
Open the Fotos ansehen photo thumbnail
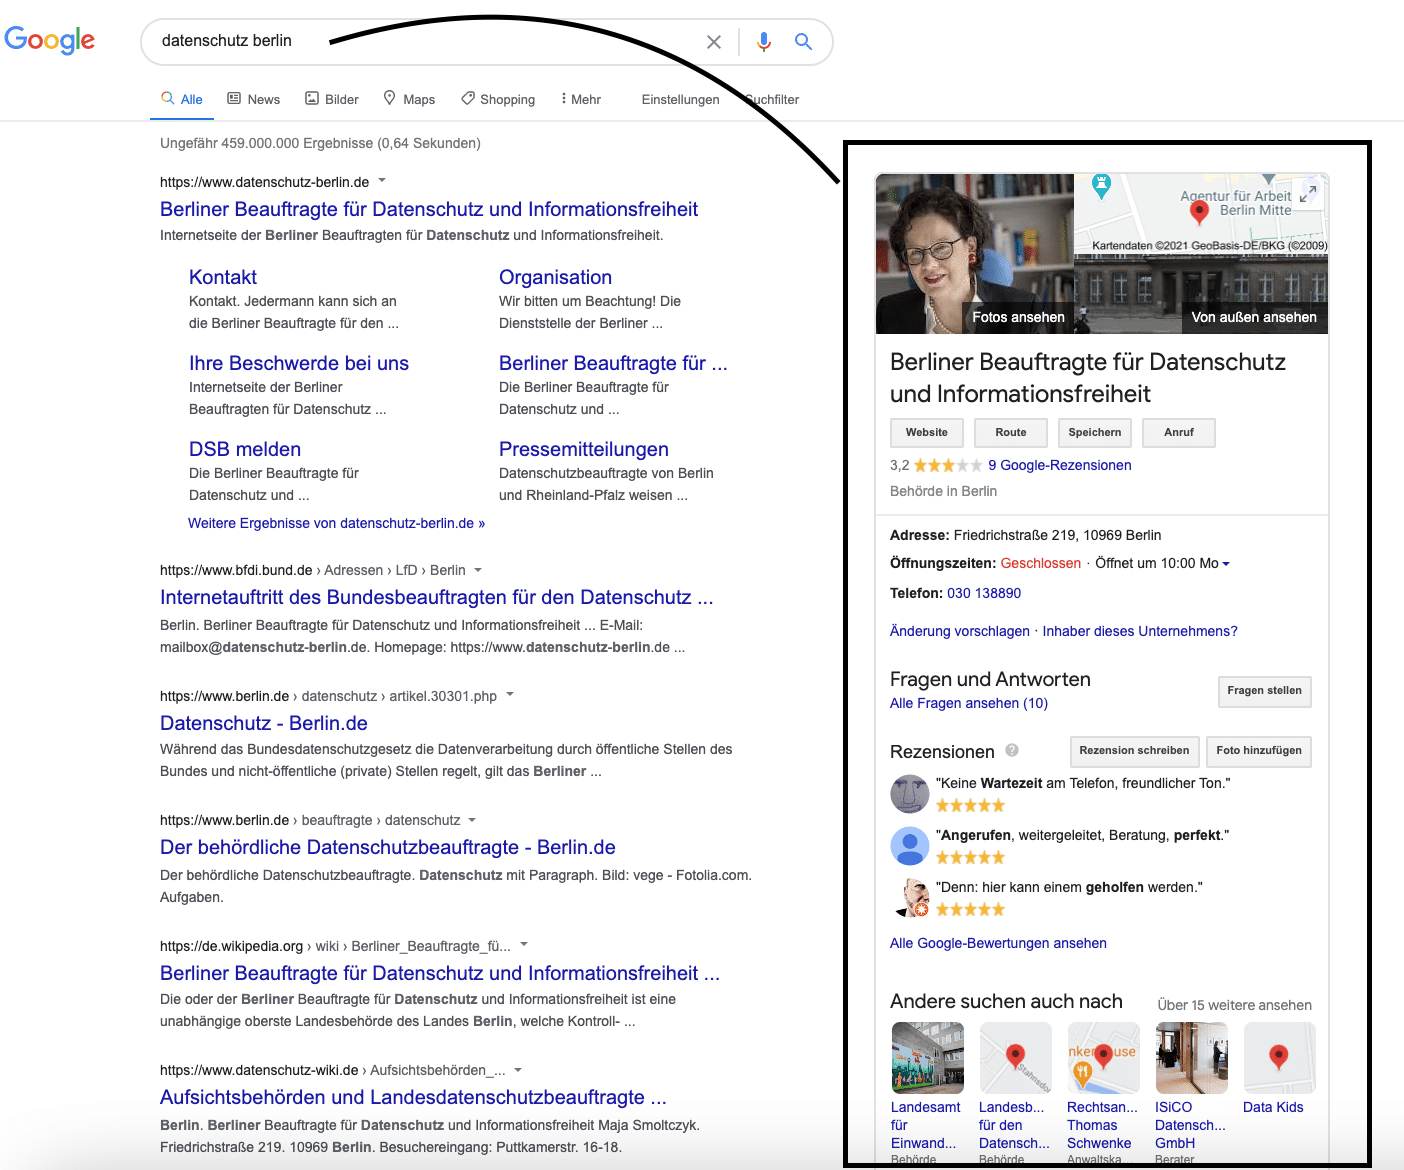(974, 255)
